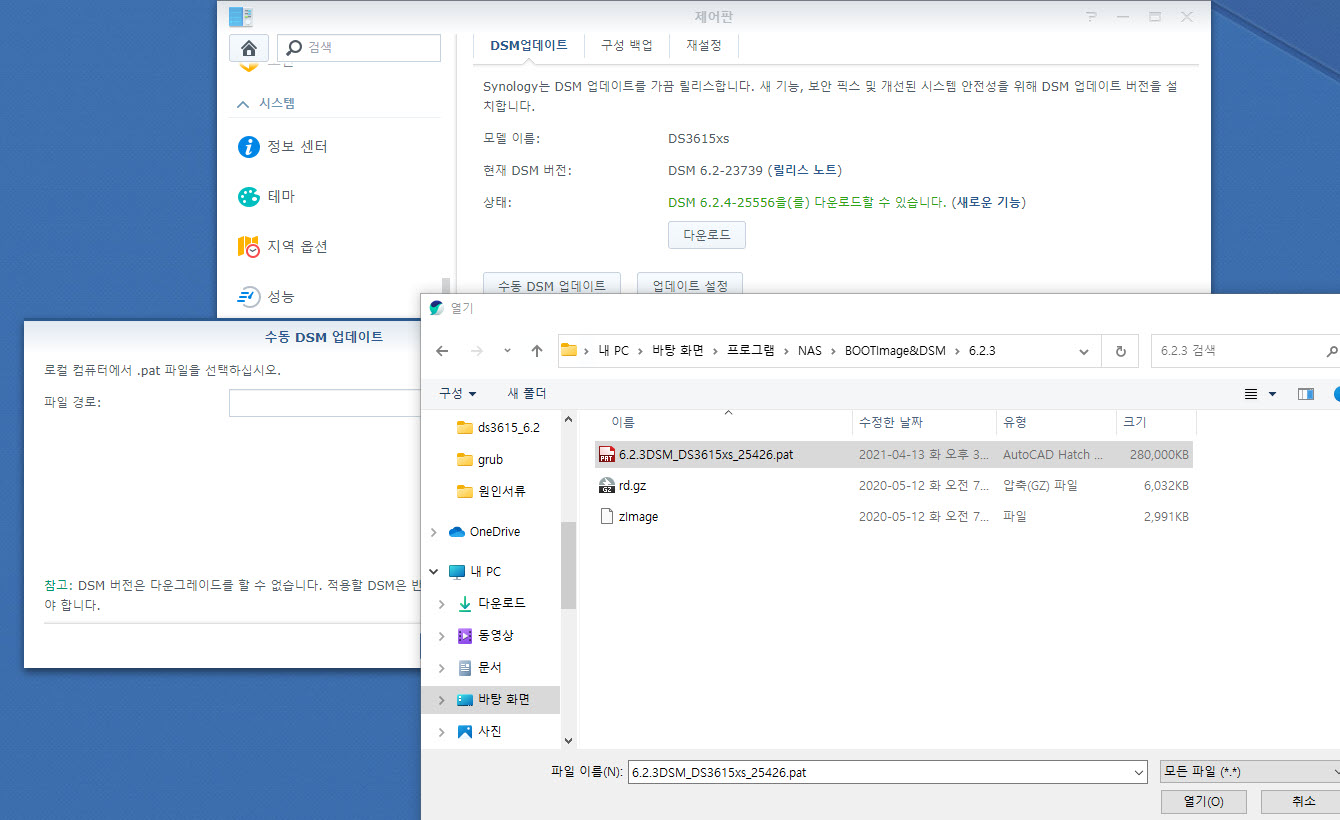The height and width of the screenshot is (820, 1340).
Task: Click the 내 PC computer icon in tree
Action: (x=457, y=572)
